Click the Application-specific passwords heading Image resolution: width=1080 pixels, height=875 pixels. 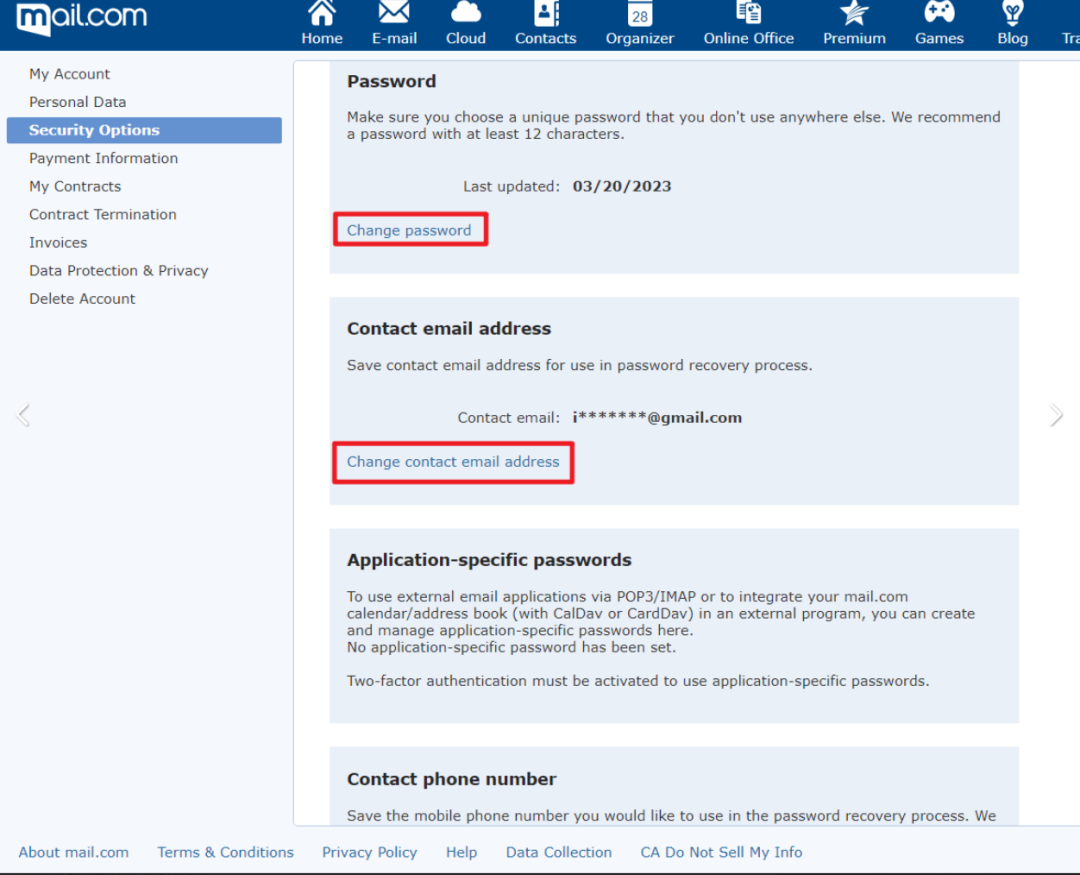489,560
